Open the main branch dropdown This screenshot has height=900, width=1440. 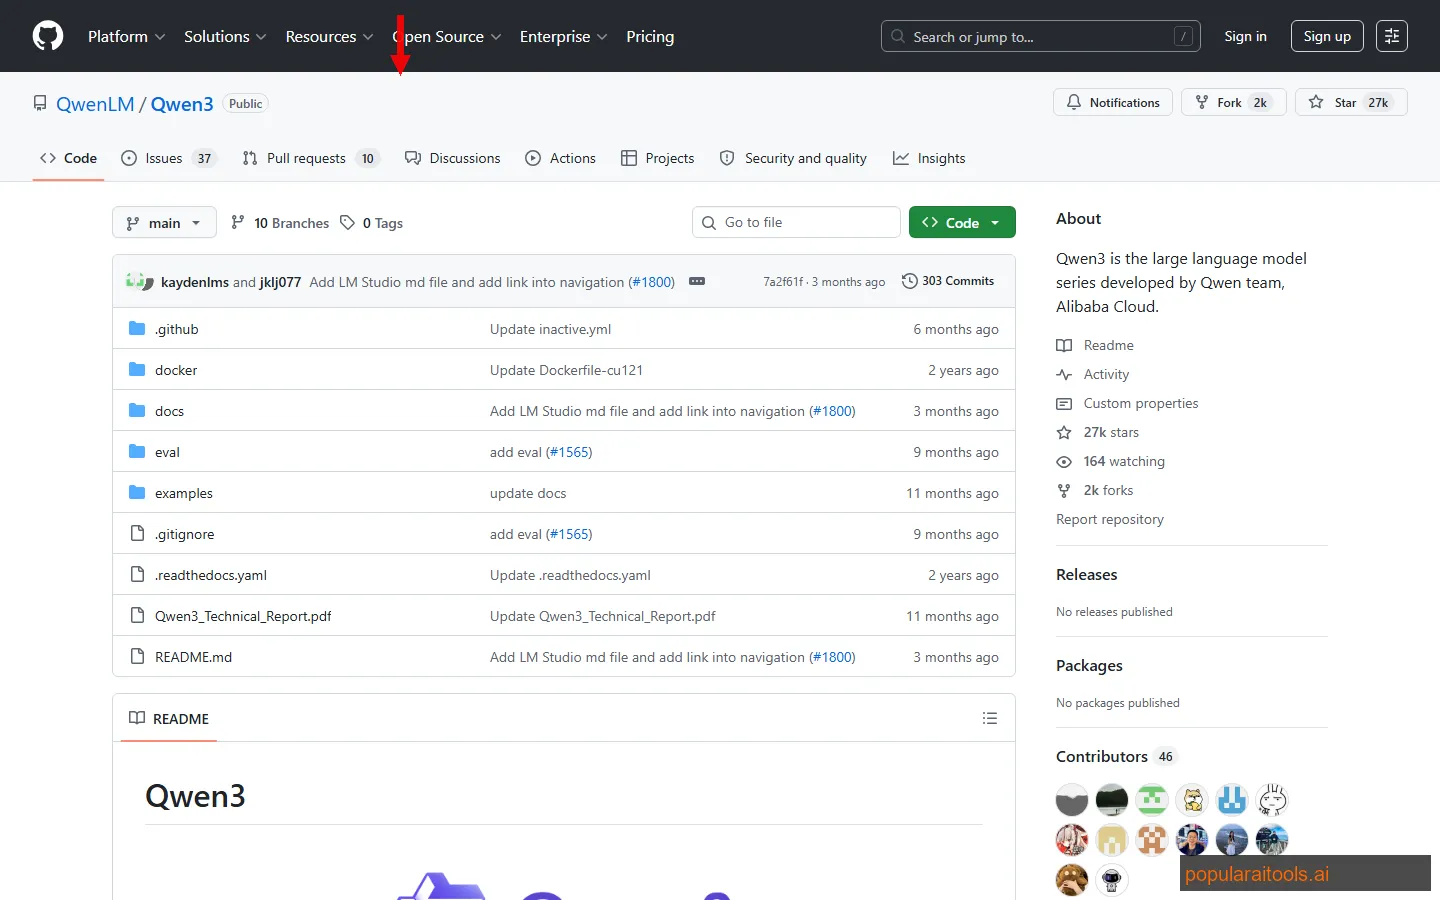[x=163, y=222]
